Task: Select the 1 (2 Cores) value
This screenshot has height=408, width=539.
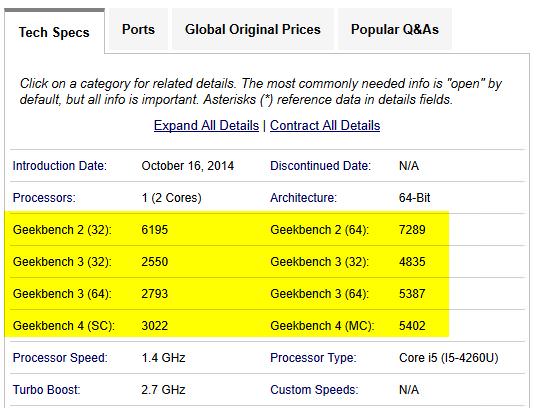Action: point(172,198)
